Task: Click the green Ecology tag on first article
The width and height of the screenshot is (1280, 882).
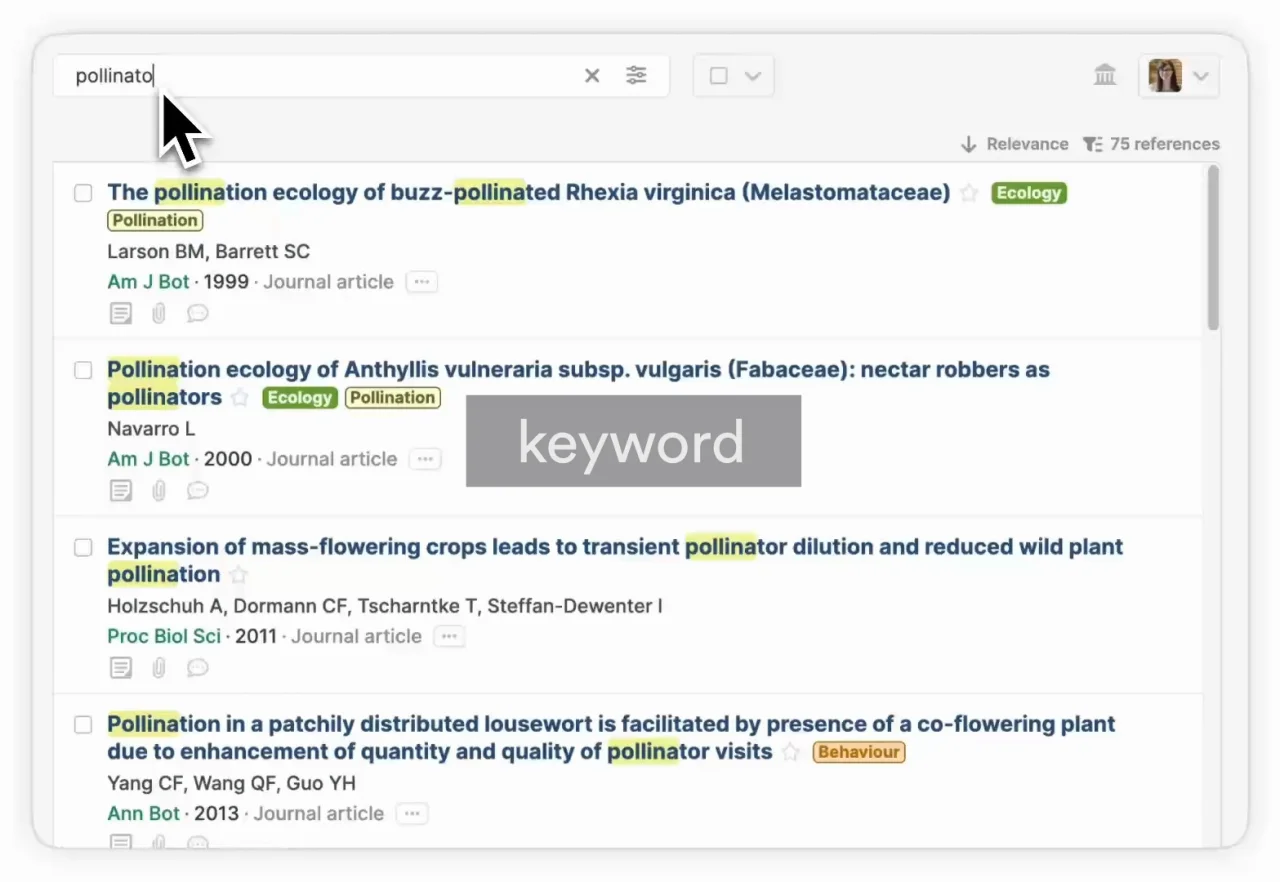Action: point(1029,193)
